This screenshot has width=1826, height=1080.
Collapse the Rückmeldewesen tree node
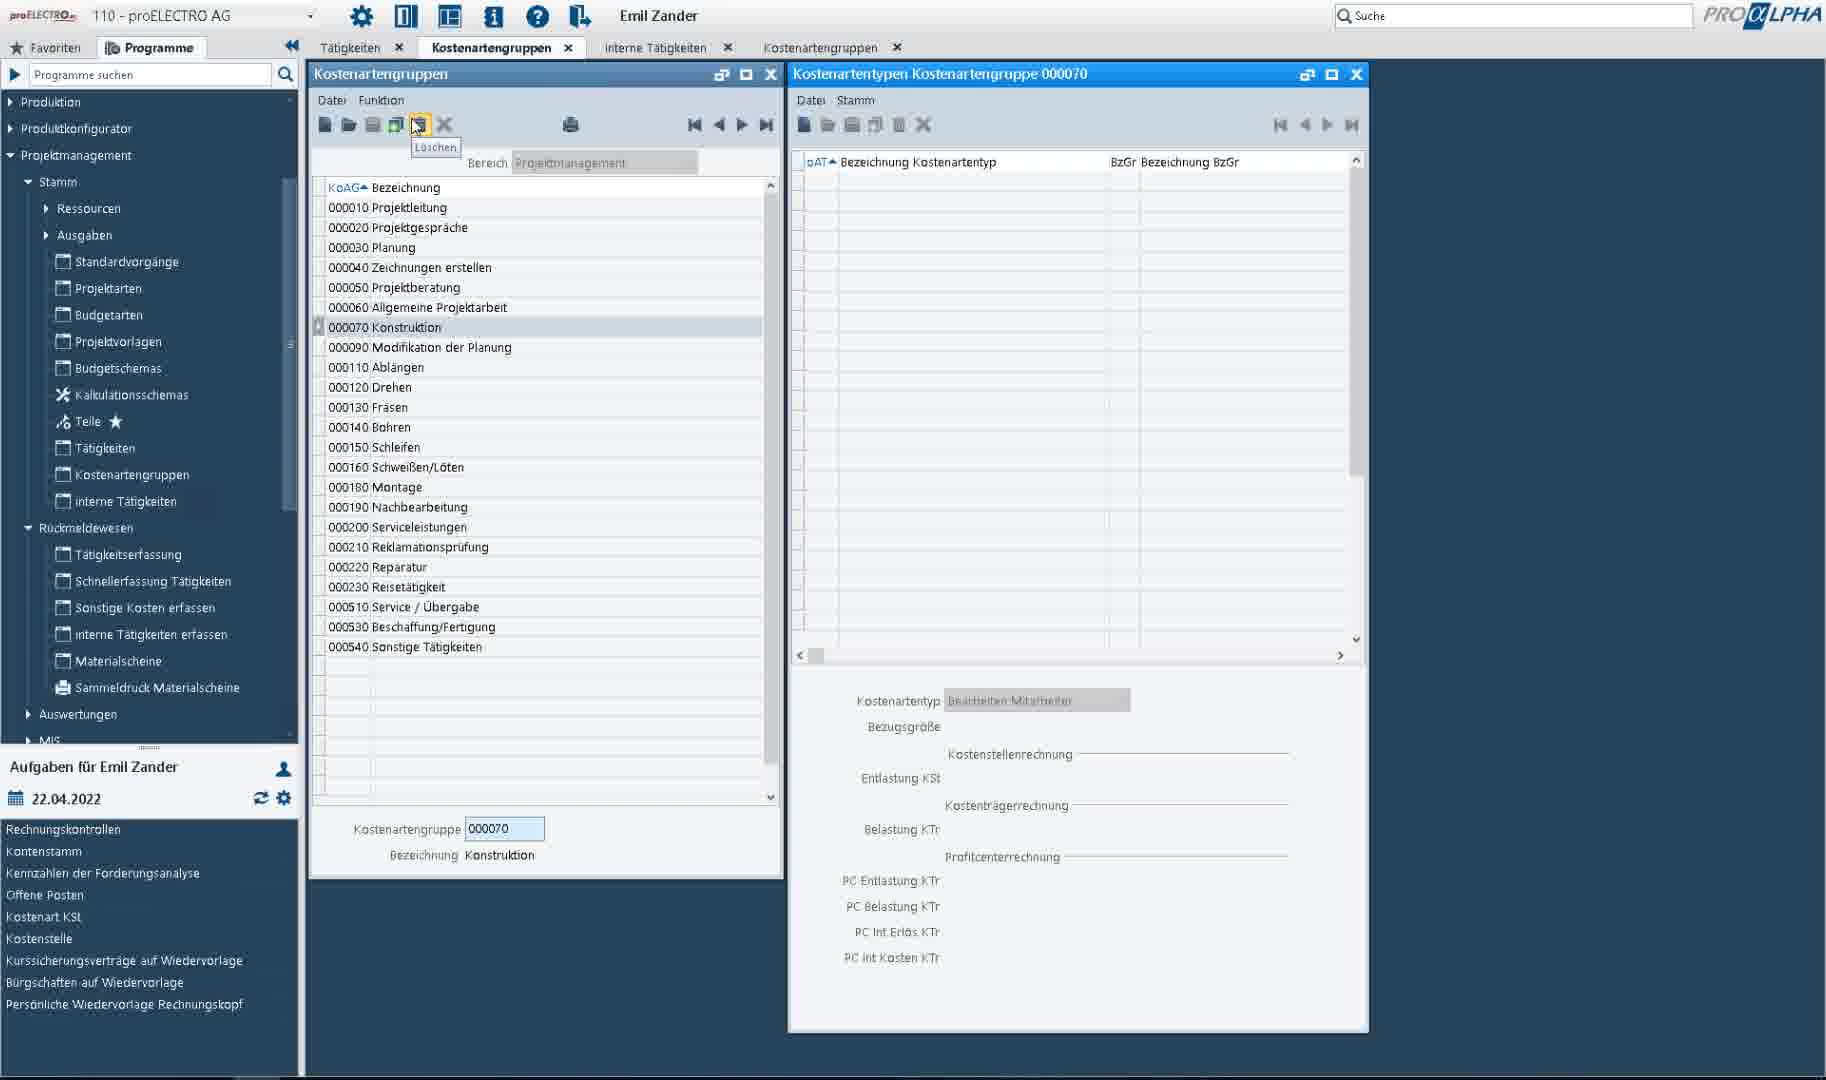[28, 528]
